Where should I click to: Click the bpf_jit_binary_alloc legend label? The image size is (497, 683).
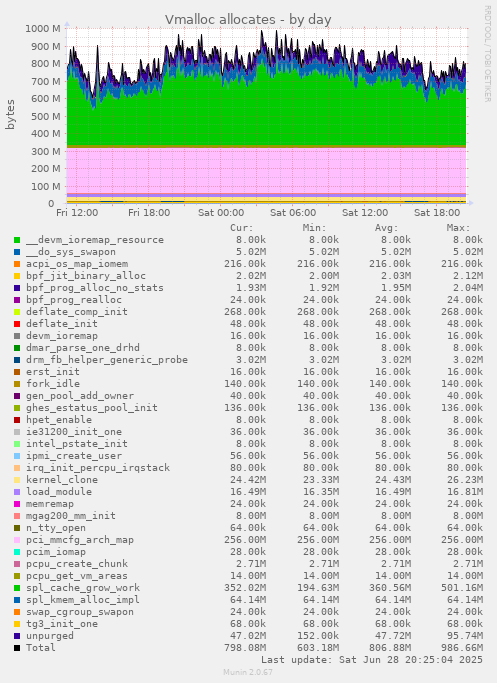click(x=86, y=276)
